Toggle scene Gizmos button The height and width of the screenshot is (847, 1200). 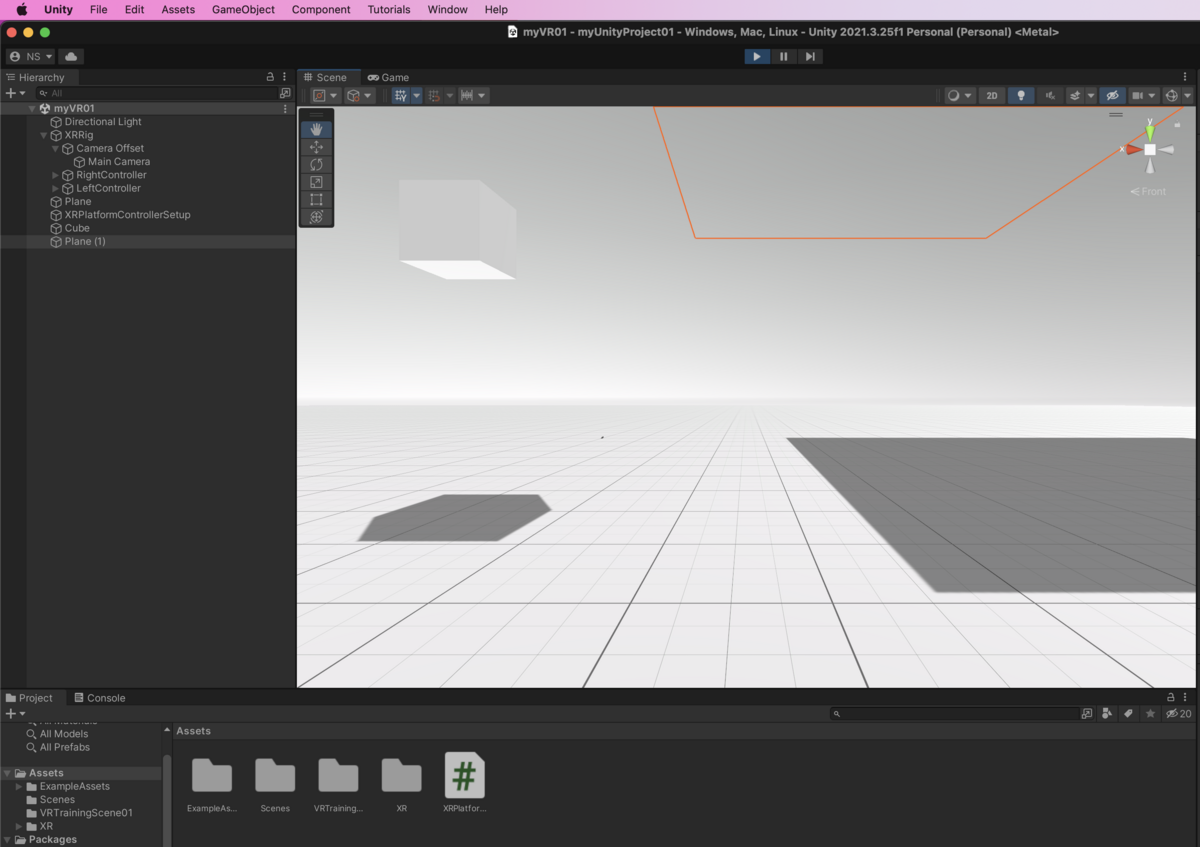click(1171, 96)
